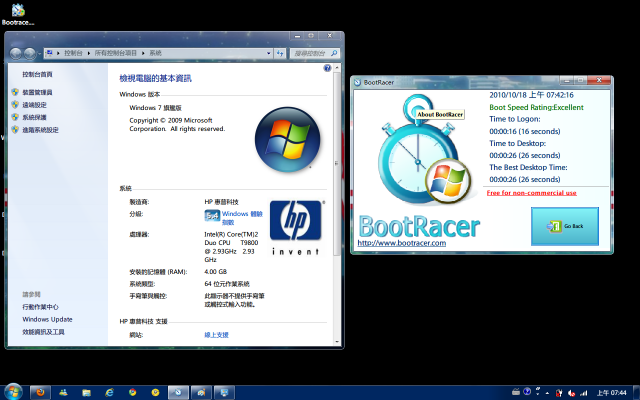Screen dimensions: 640x400
Task: Select 'The Best Desktop Time:' label
Action: coord(528,167)
